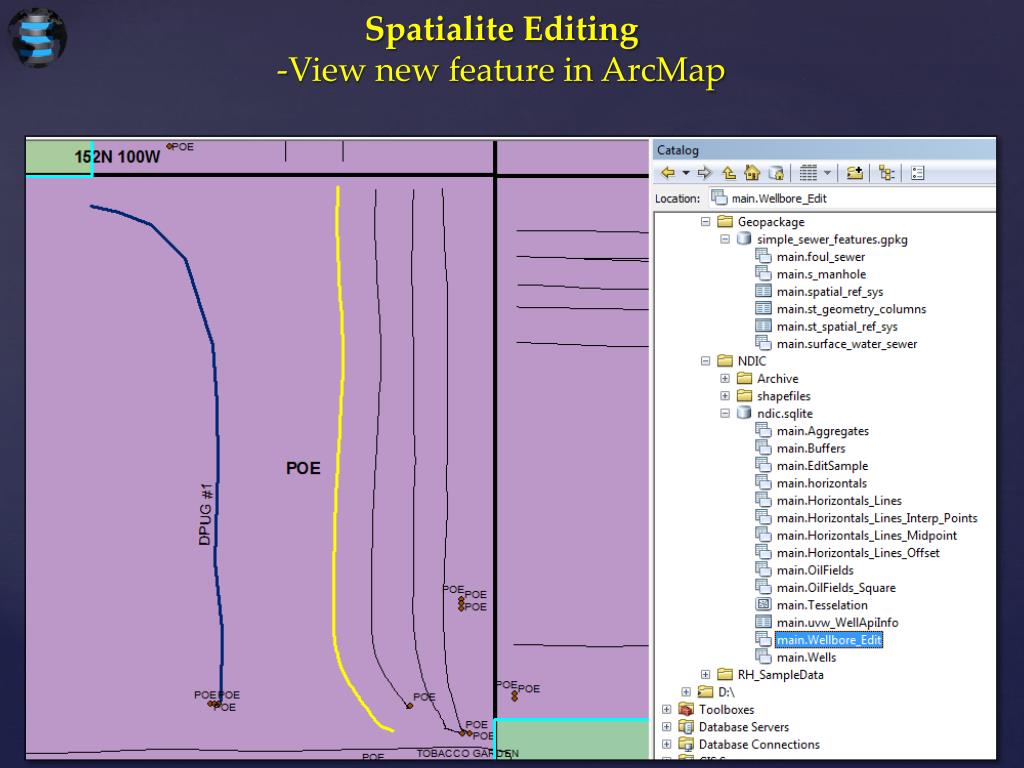The height and width of the screenshot is (768, 1024).
Task: Expand the D:\ drive connection
Action: pos(686,692)
